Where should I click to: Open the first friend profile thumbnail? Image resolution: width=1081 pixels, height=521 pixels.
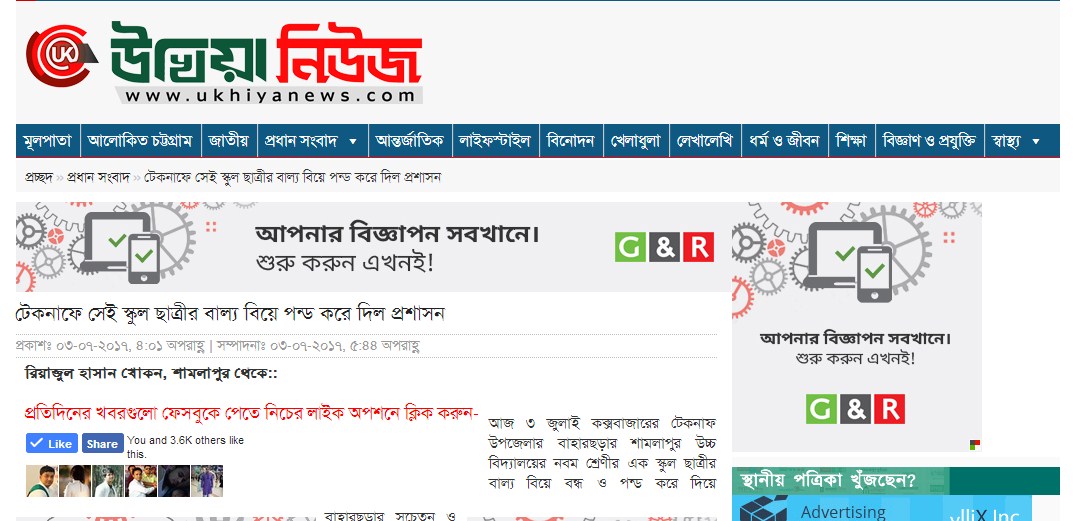(x=42, y=481)
